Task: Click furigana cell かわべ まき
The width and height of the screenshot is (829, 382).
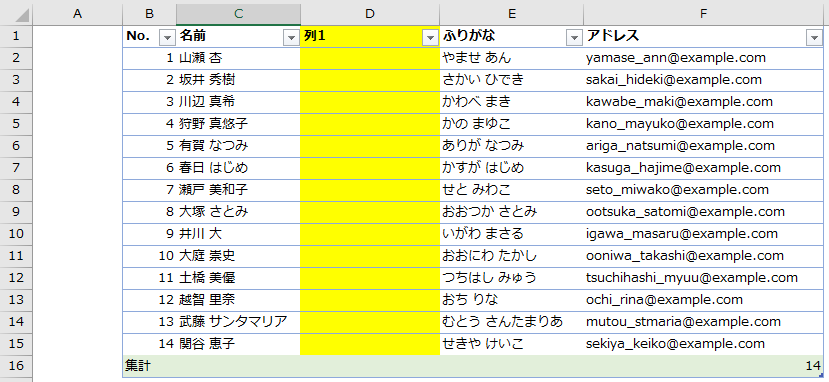Action: 511,102
